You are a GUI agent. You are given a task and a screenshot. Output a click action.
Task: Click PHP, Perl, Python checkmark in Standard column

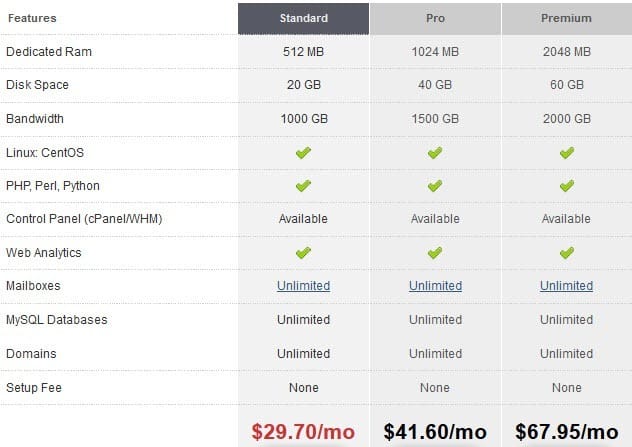tap(303, 186)
